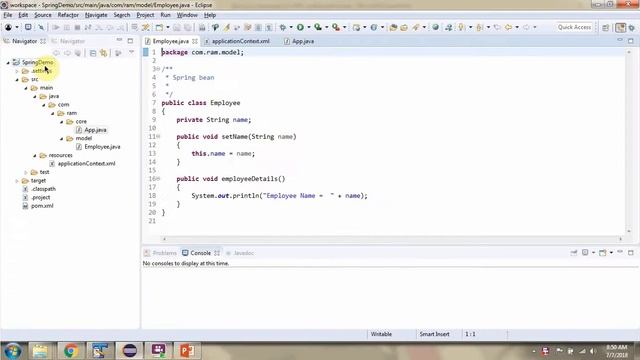Toggle Link with Editor in Navigator
The image size is (640, 360).
click(104, 53)
